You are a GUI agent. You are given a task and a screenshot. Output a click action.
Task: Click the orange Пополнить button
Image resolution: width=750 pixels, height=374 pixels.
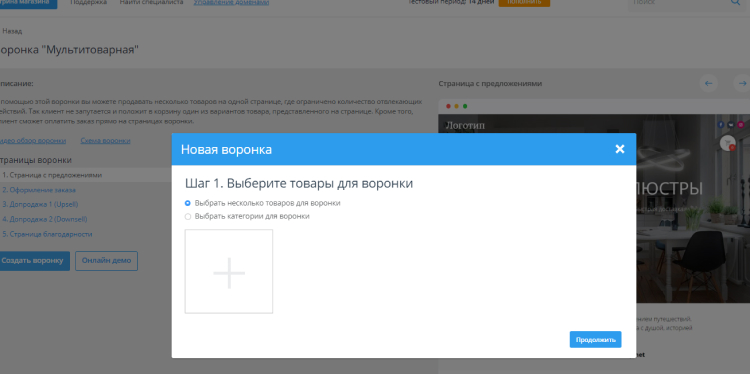tap(524, 2)
